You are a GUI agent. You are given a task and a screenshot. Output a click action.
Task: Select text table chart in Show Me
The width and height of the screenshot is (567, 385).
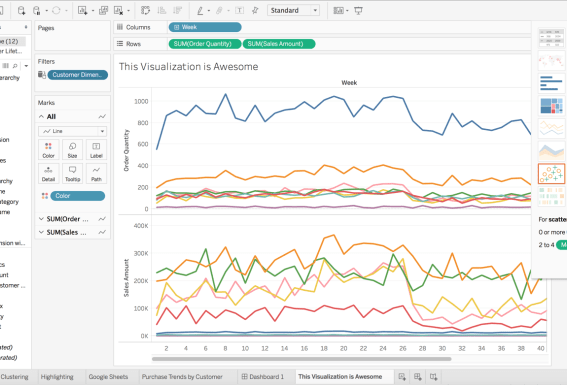[551, 38]
